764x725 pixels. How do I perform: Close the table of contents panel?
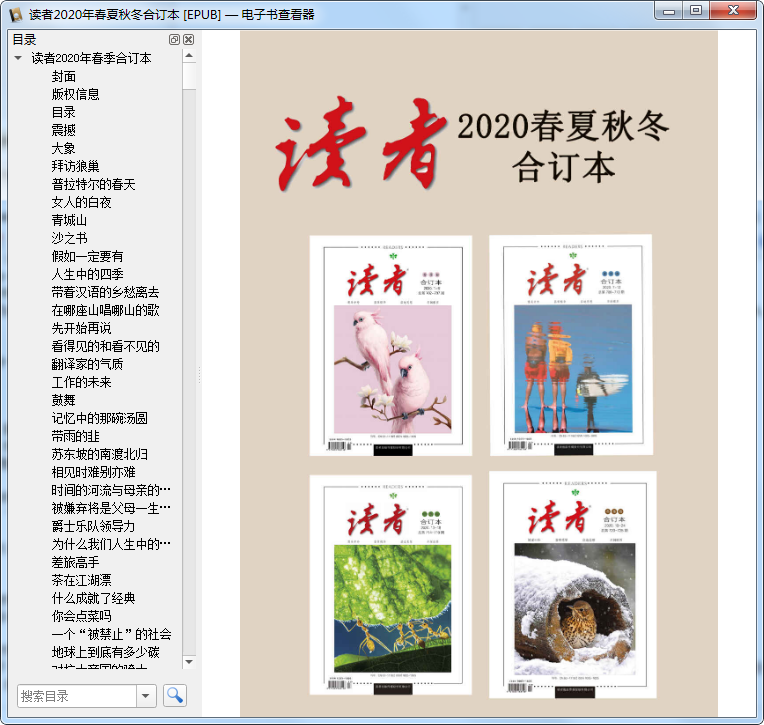189,39
